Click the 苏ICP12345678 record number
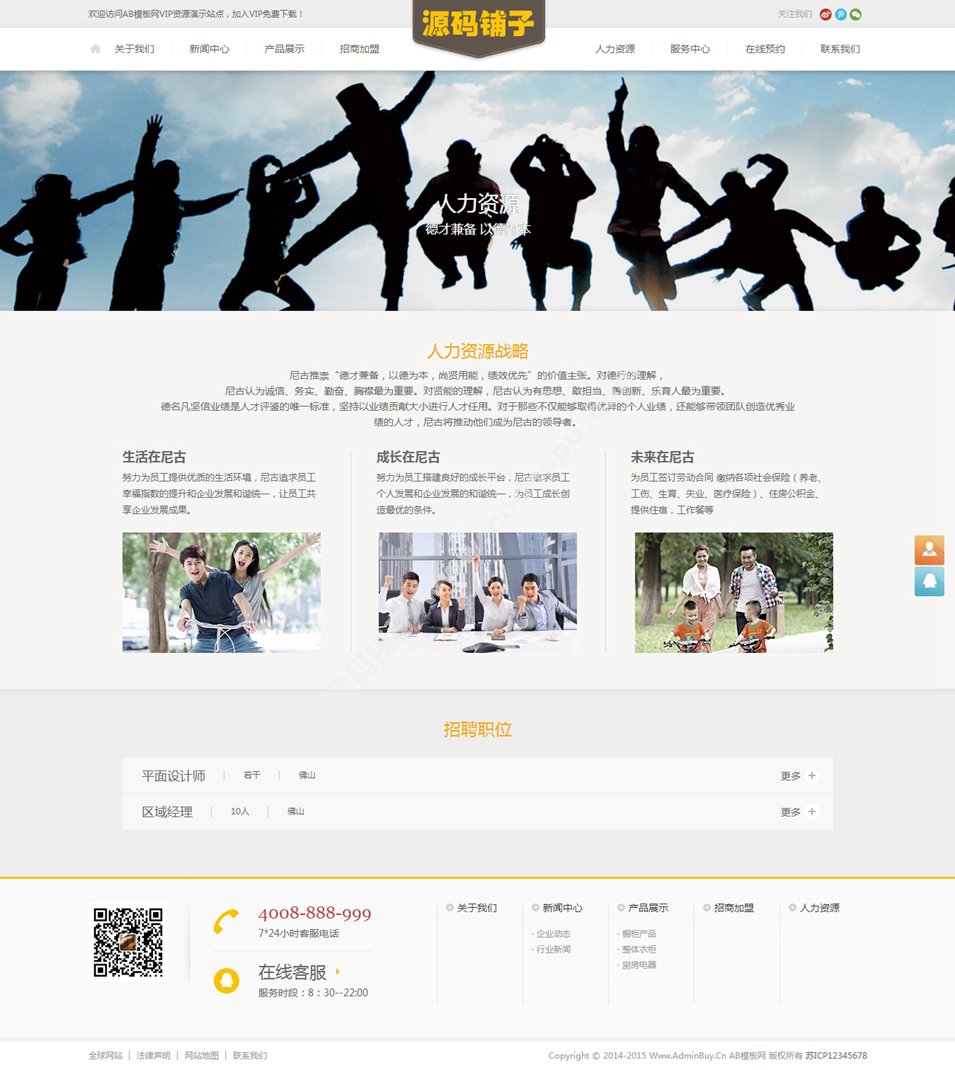This screenshot has height=1070, width=955. coord(836,1056)
